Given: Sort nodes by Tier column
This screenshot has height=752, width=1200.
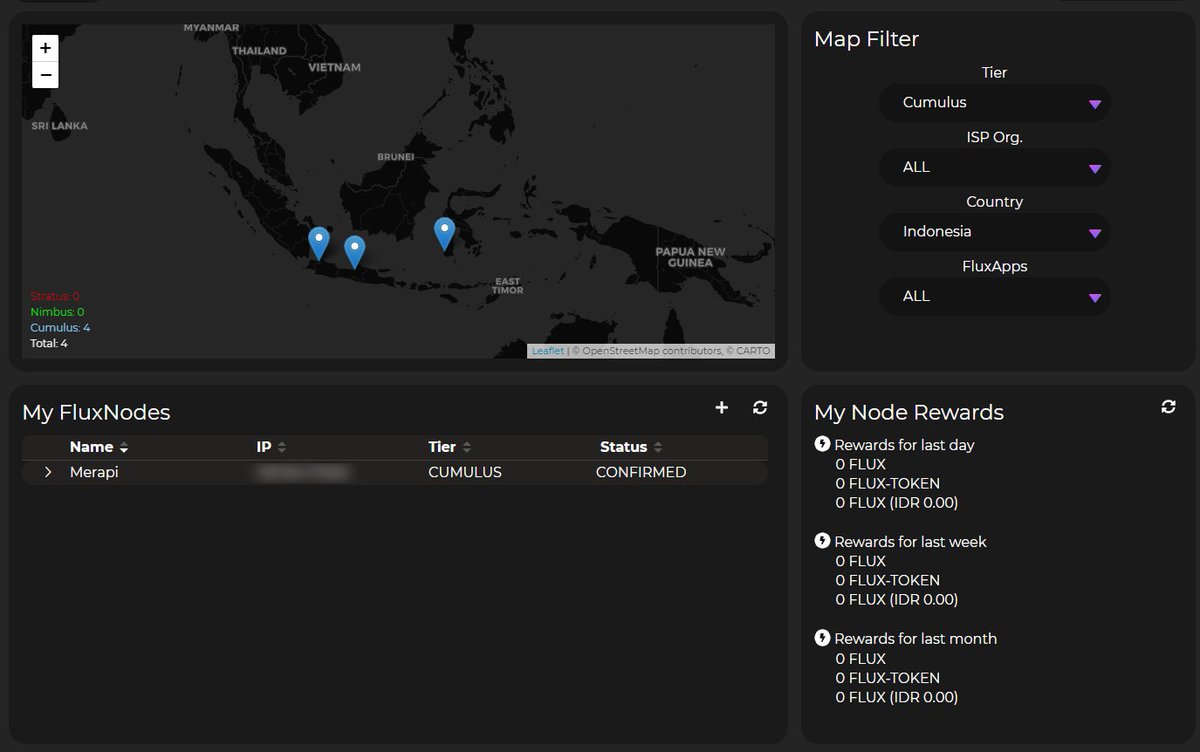Looking at the screenshot, I should [x=450, y=447].
